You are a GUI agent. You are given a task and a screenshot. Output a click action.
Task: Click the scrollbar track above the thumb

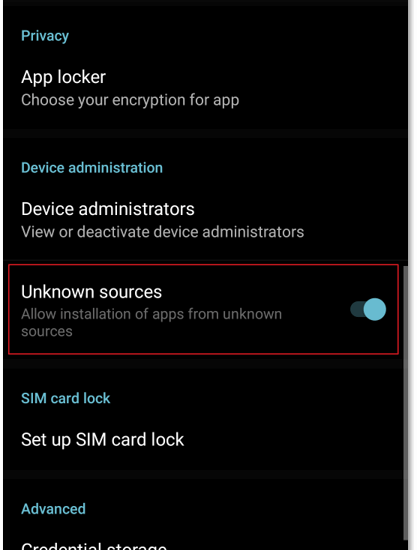click(405, 133)
